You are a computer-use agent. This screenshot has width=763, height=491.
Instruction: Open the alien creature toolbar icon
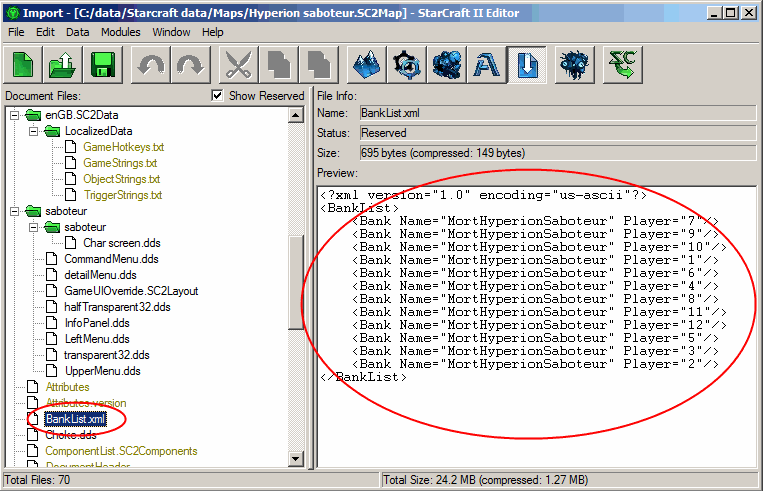coord(574,65)
